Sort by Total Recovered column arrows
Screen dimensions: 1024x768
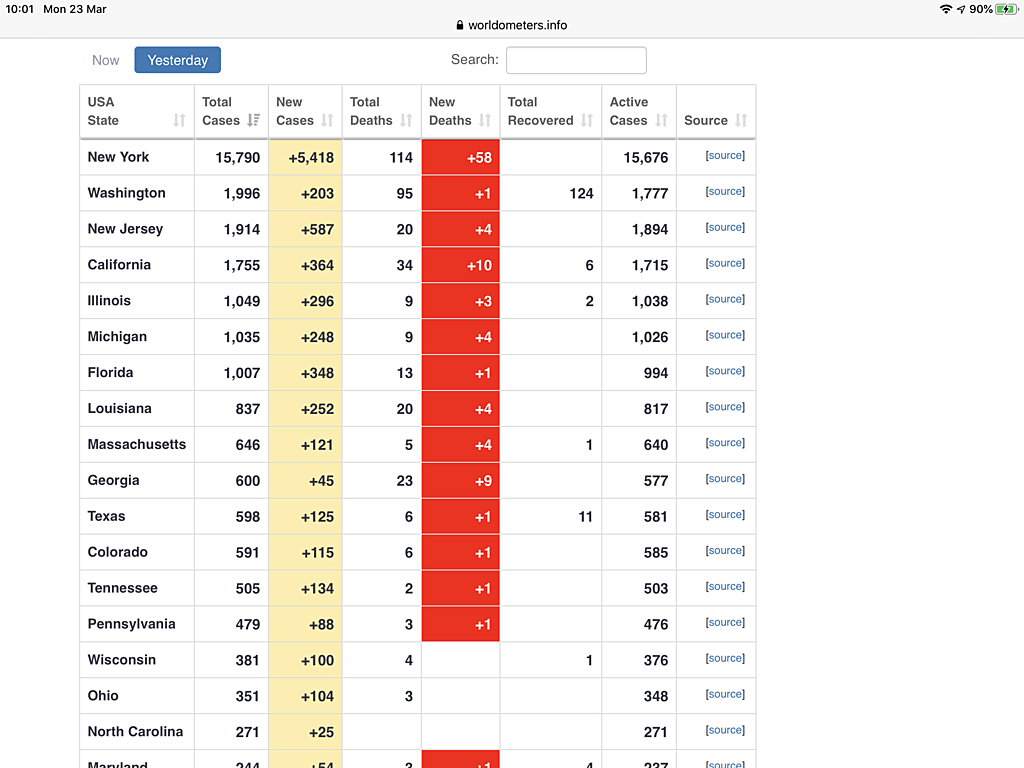[x=587, y=120]
